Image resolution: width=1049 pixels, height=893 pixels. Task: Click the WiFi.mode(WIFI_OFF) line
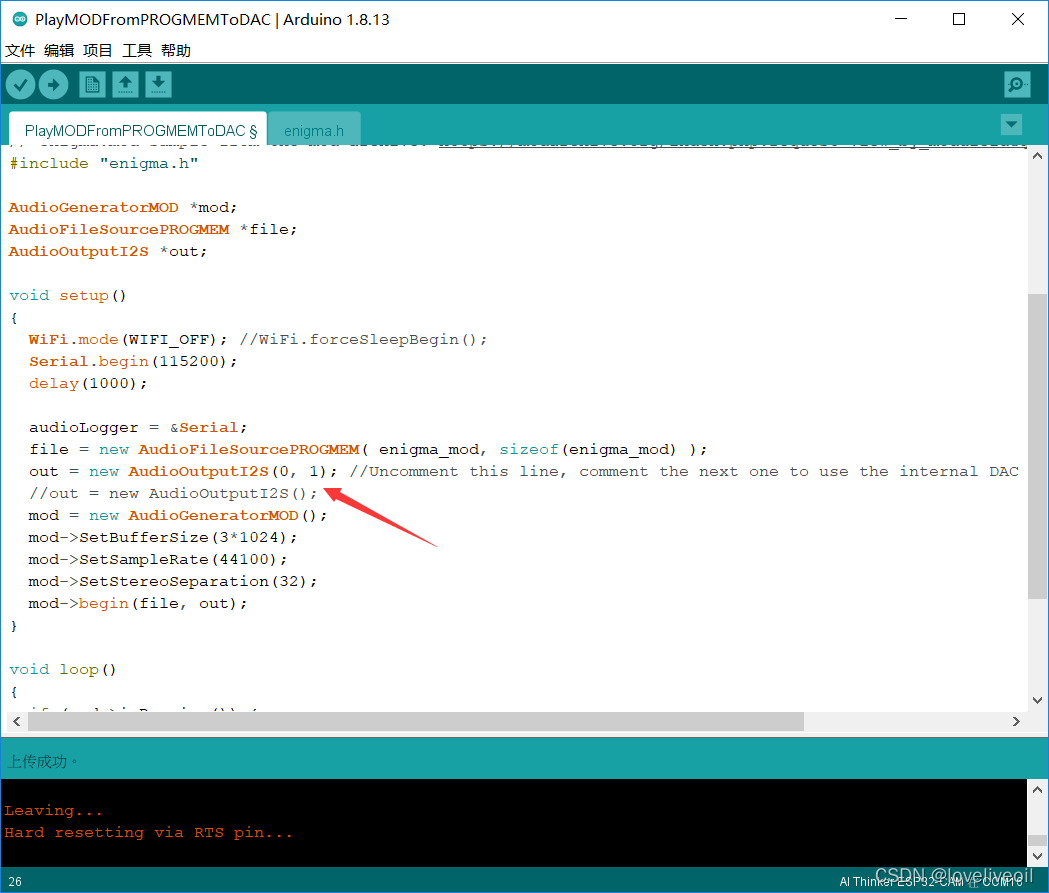(258, 340)
